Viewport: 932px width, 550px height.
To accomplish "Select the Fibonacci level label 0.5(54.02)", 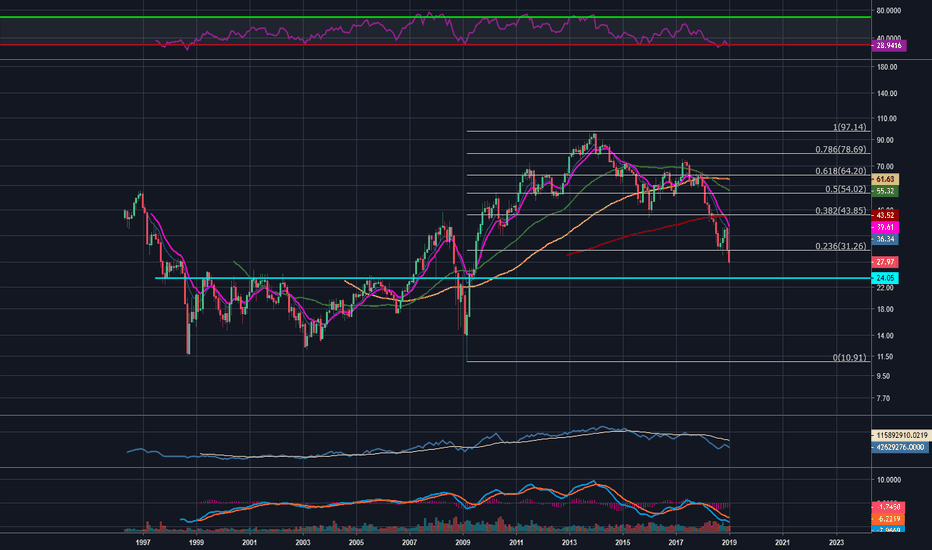I will [x=845, y=189].
